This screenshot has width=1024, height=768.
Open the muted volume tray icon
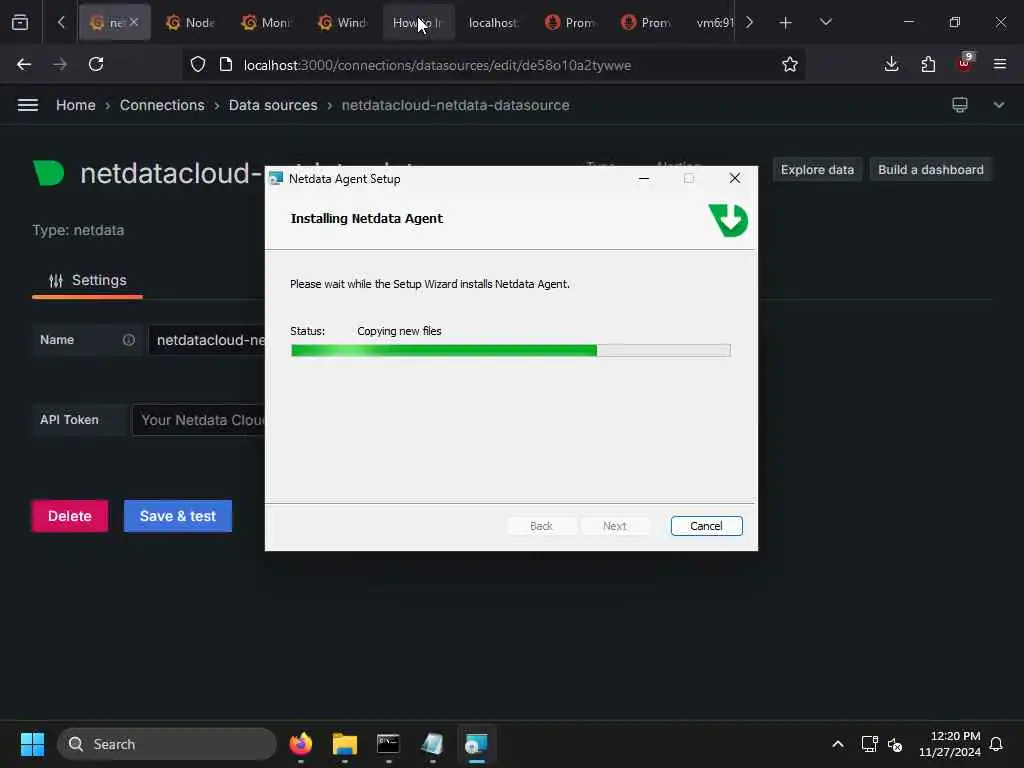tap(895, 745)
